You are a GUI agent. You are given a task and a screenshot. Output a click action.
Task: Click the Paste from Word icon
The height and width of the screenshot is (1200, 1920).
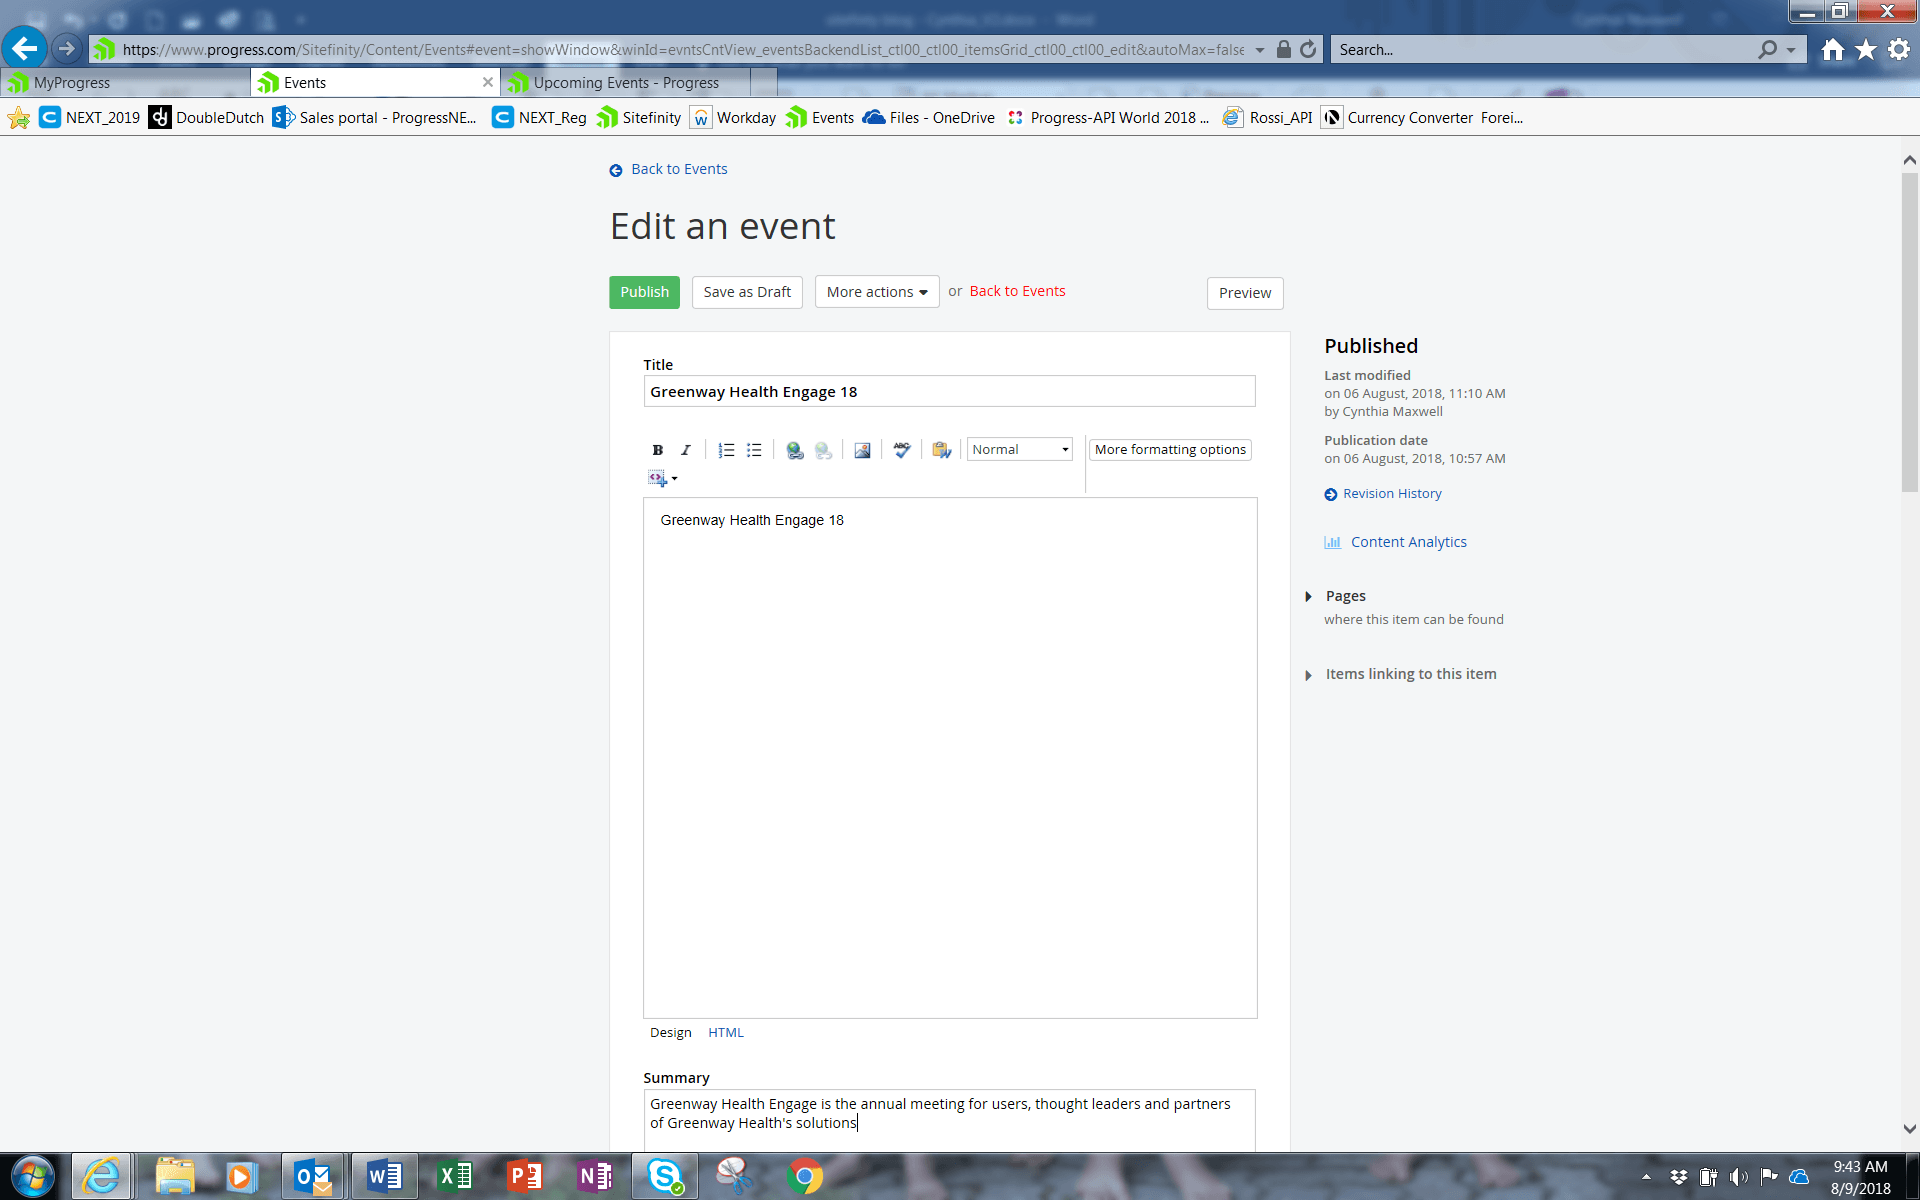[941, 450]
